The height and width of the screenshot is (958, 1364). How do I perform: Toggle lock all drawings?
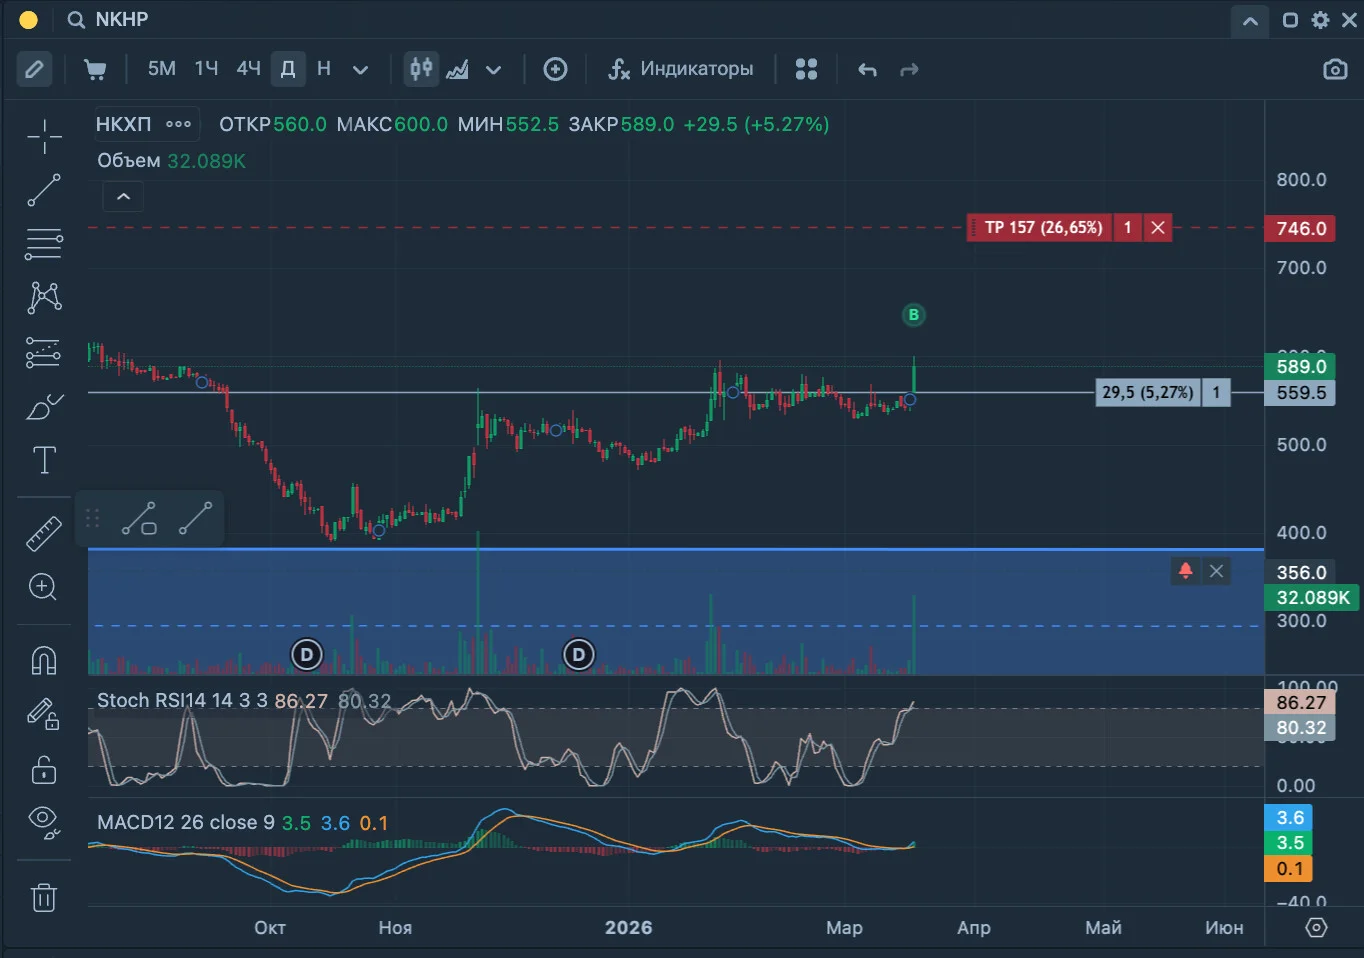point(44,769)
